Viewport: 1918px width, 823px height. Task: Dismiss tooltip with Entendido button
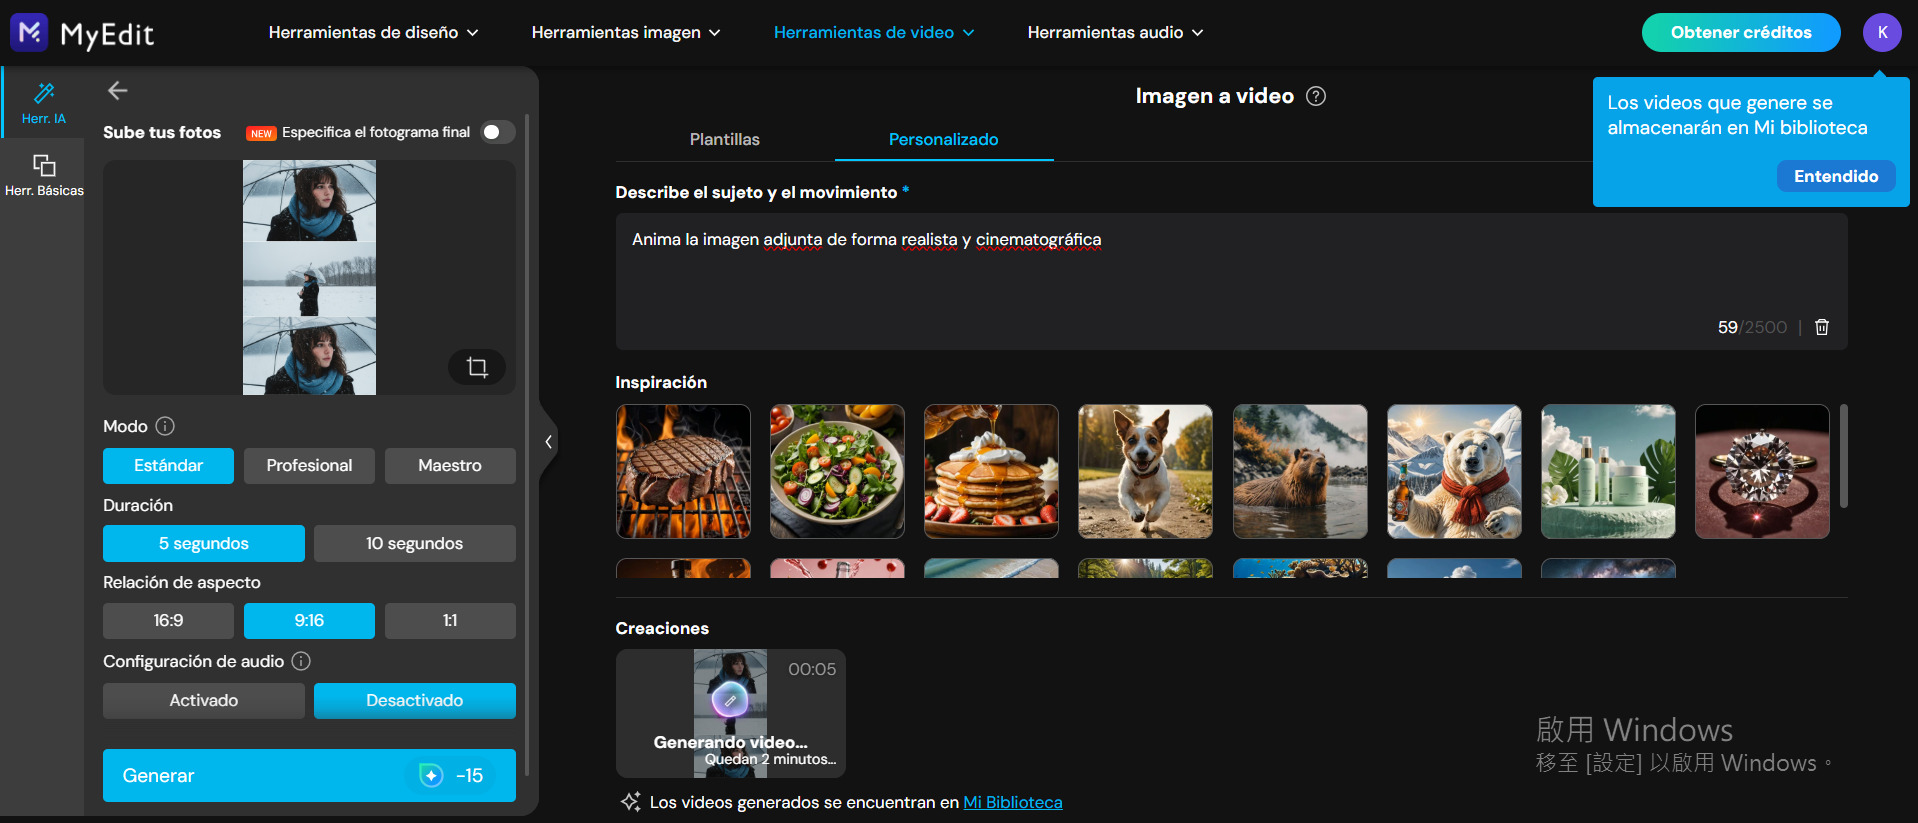(x=1836, y=176)
